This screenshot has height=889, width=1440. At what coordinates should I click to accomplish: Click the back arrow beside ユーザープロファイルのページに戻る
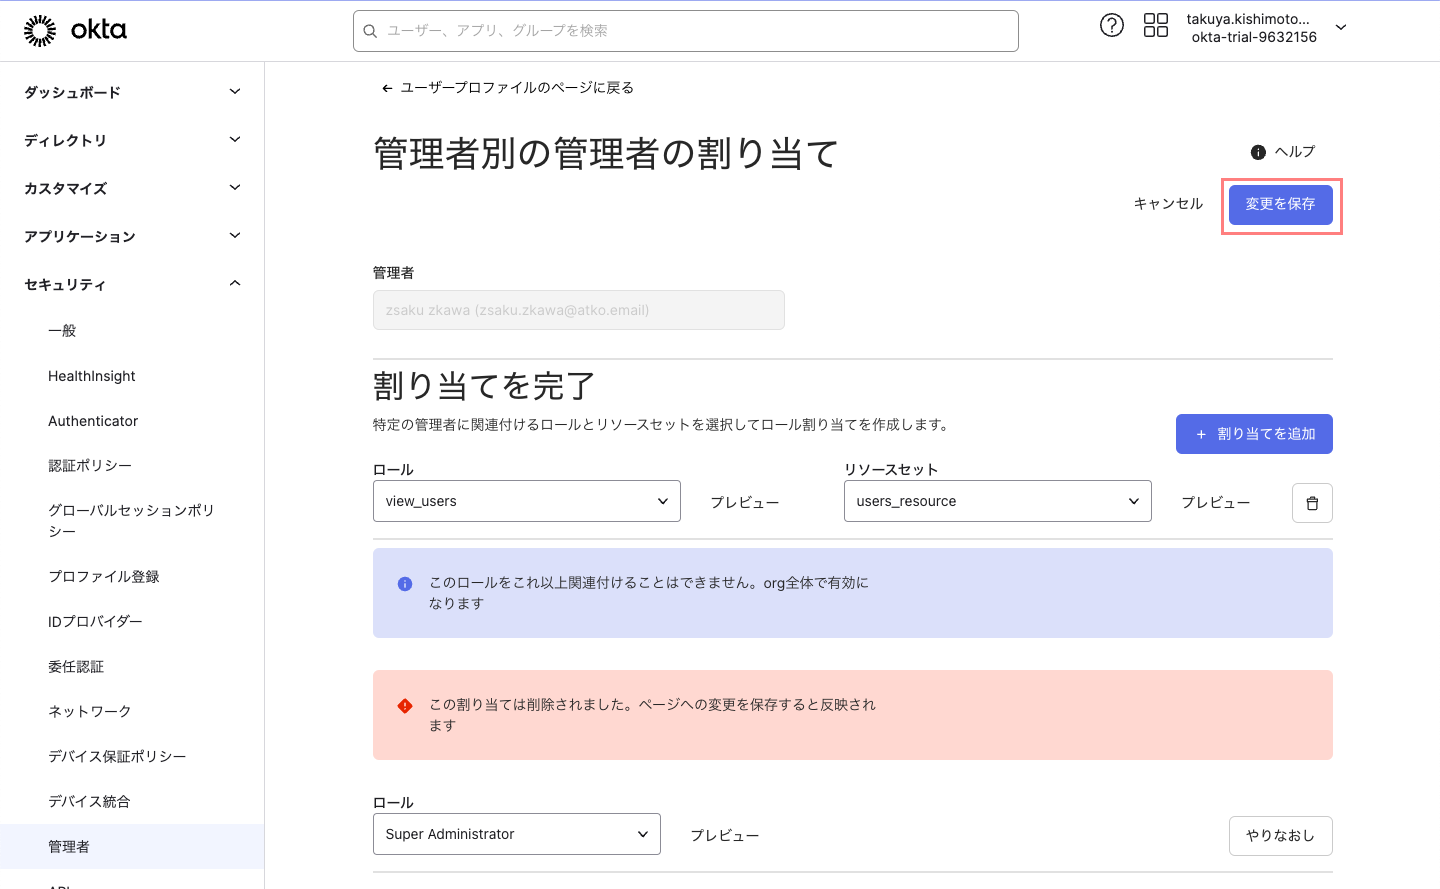386,88
